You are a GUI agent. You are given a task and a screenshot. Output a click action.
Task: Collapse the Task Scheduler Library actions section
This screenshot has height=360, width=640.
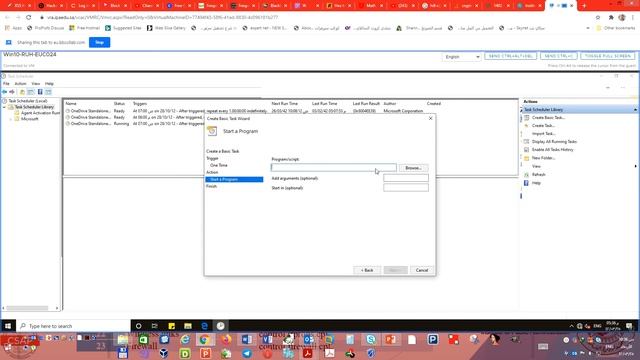pyautogui.click(x=636, y=110)
